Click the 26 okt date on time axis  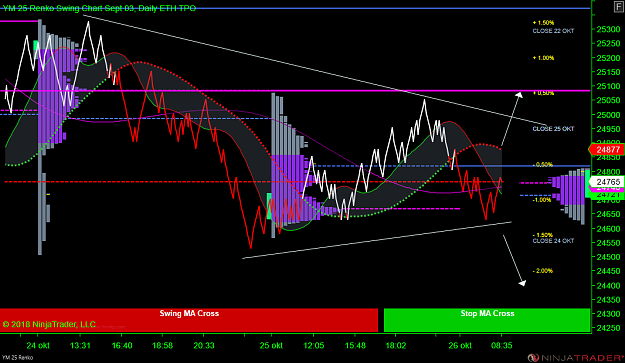[460, 345]
